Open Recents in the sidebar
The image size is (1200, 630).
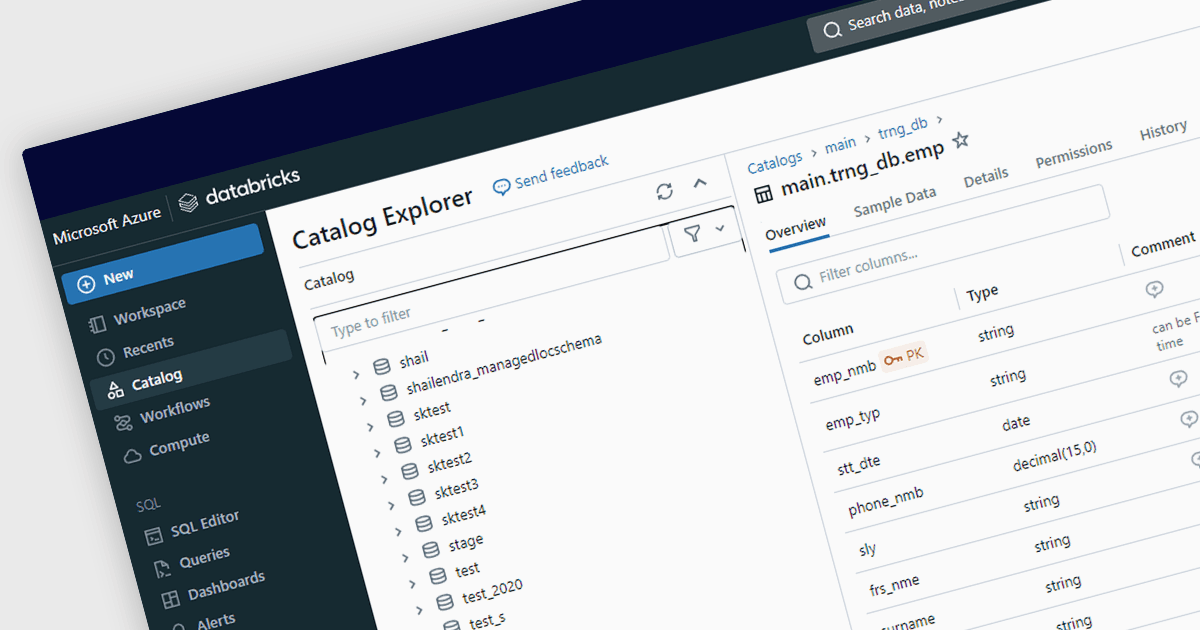point(148,349)
